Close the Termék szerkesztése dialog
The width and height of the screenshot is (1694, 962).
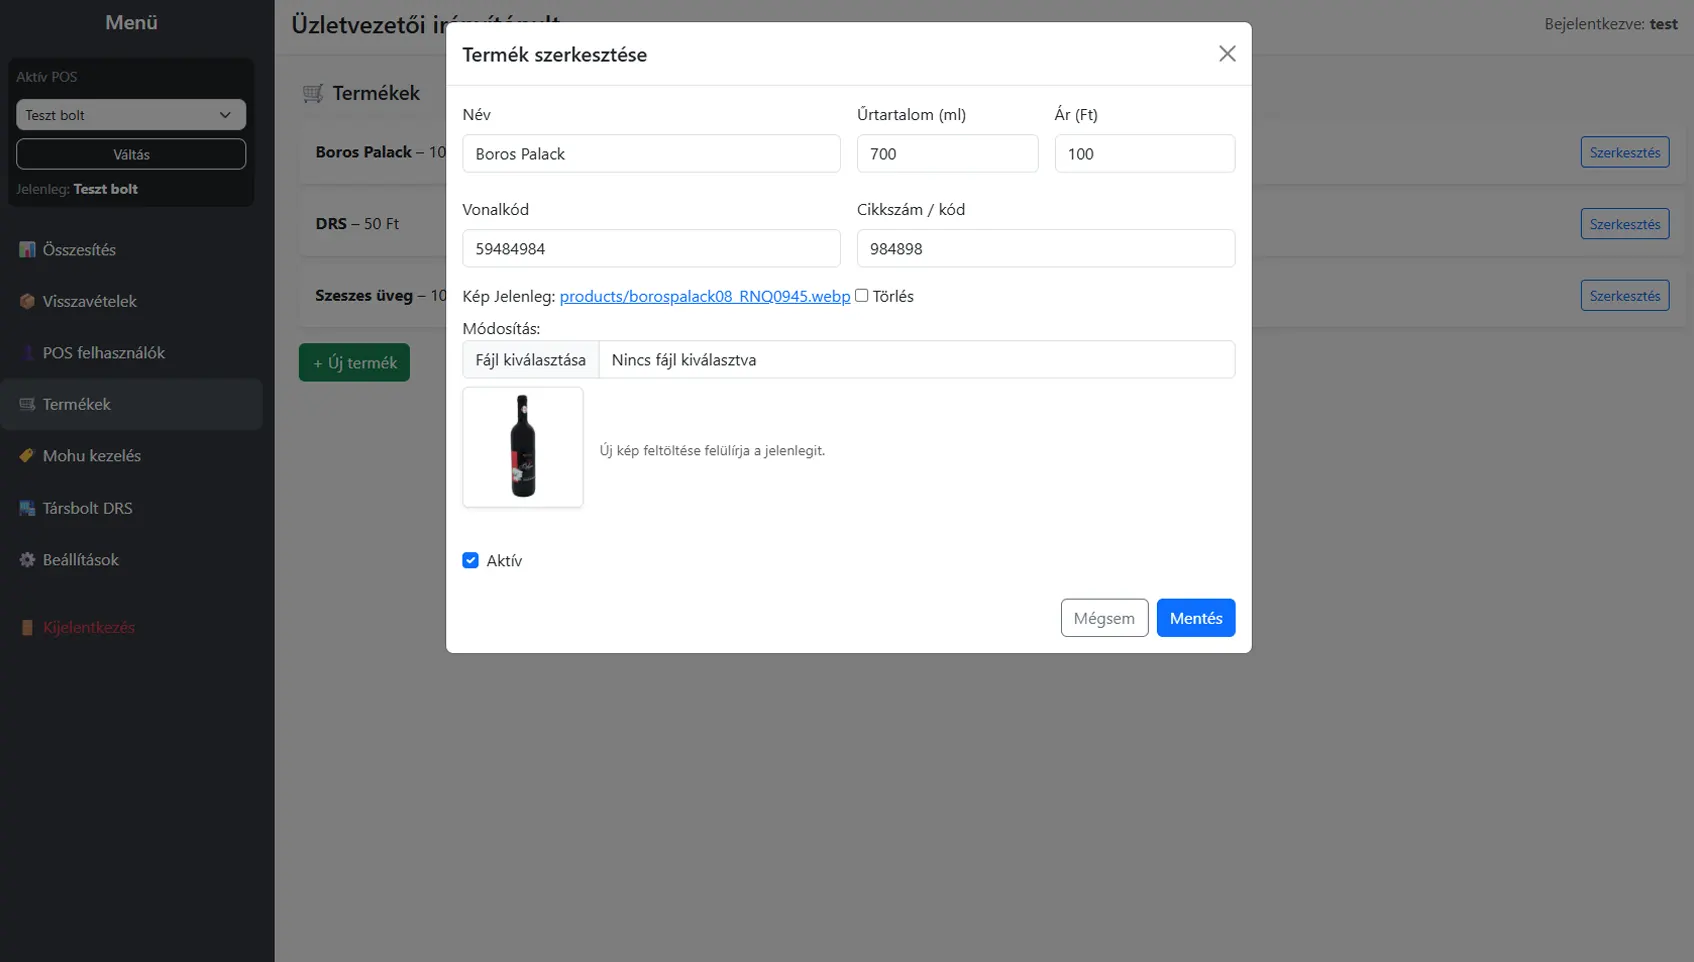pyautogui.click(x=1227, y=54)
